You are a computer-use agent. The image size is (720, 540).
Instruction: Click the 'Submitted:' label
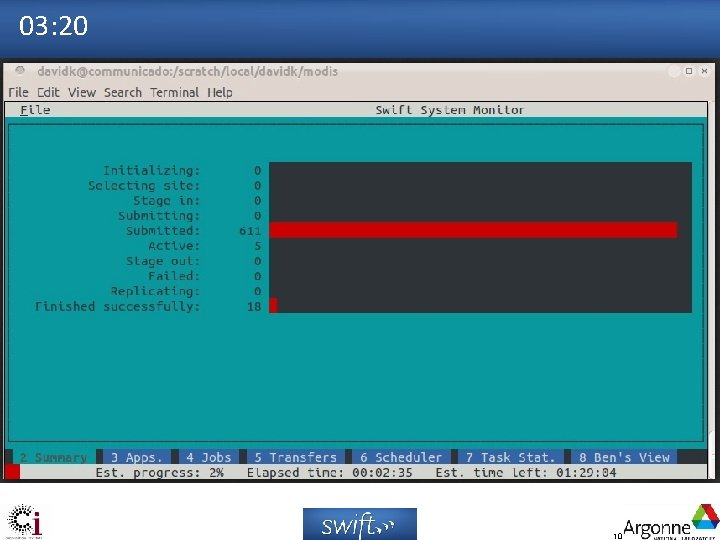[x=163, y=231]
